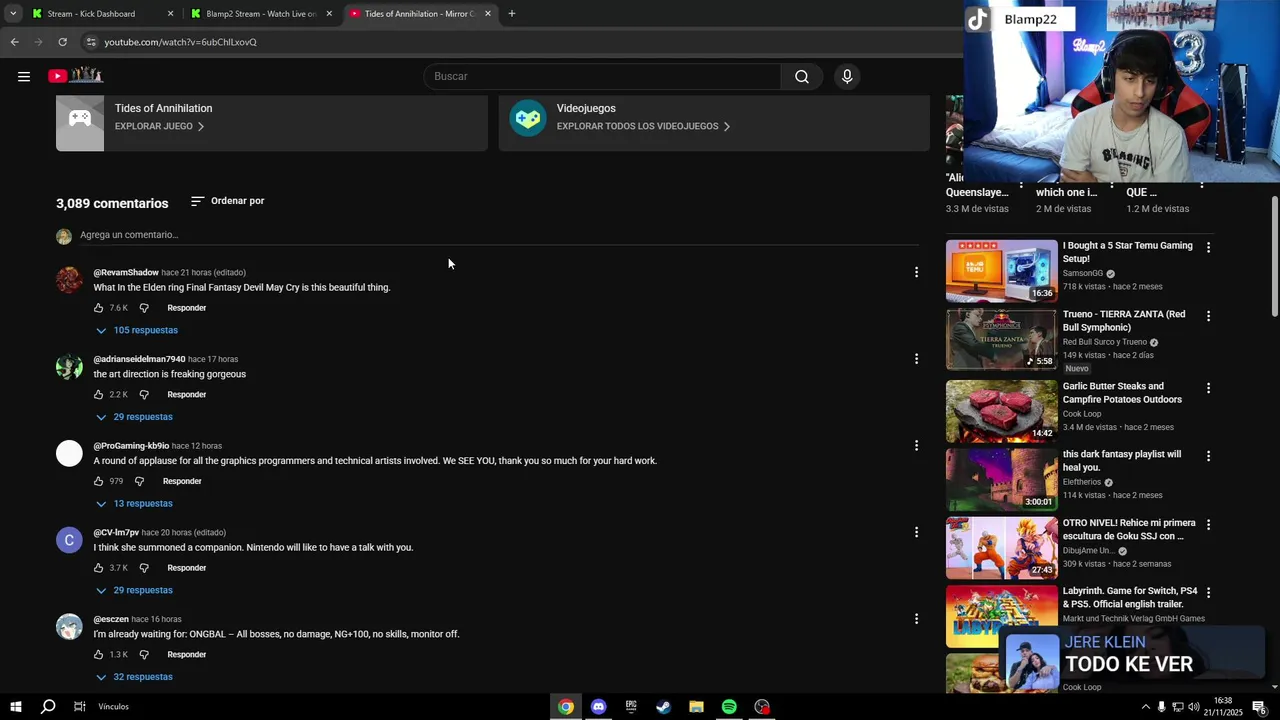Image resolution: width=1280 pixels, height=720 pixels.
Task: Open @adrianseidelman7940 channel link
Action: click(x=139, y=359)
